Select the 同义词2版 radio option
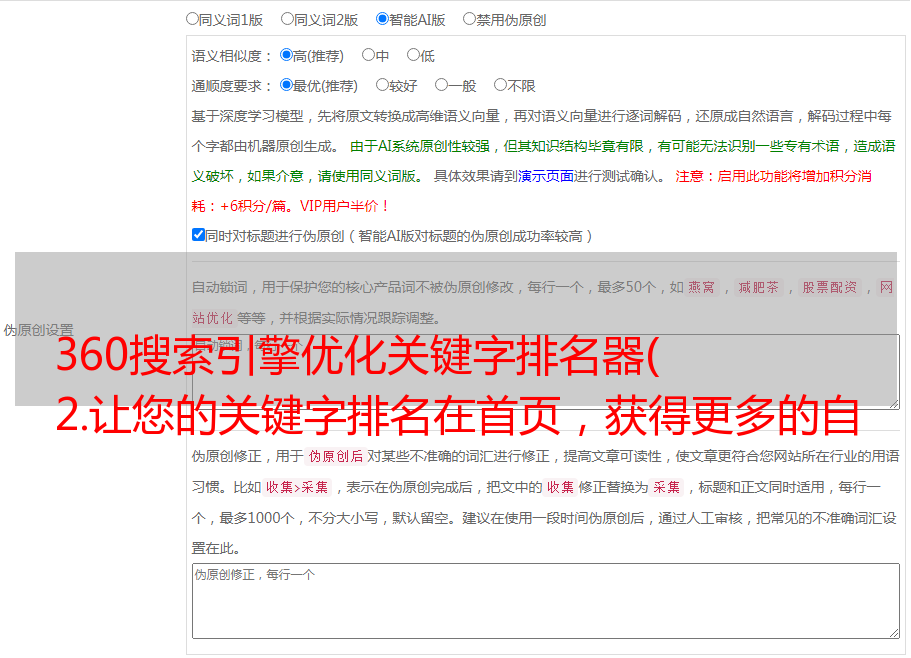Viewport: 911px width, 658px height. [287, 19]
